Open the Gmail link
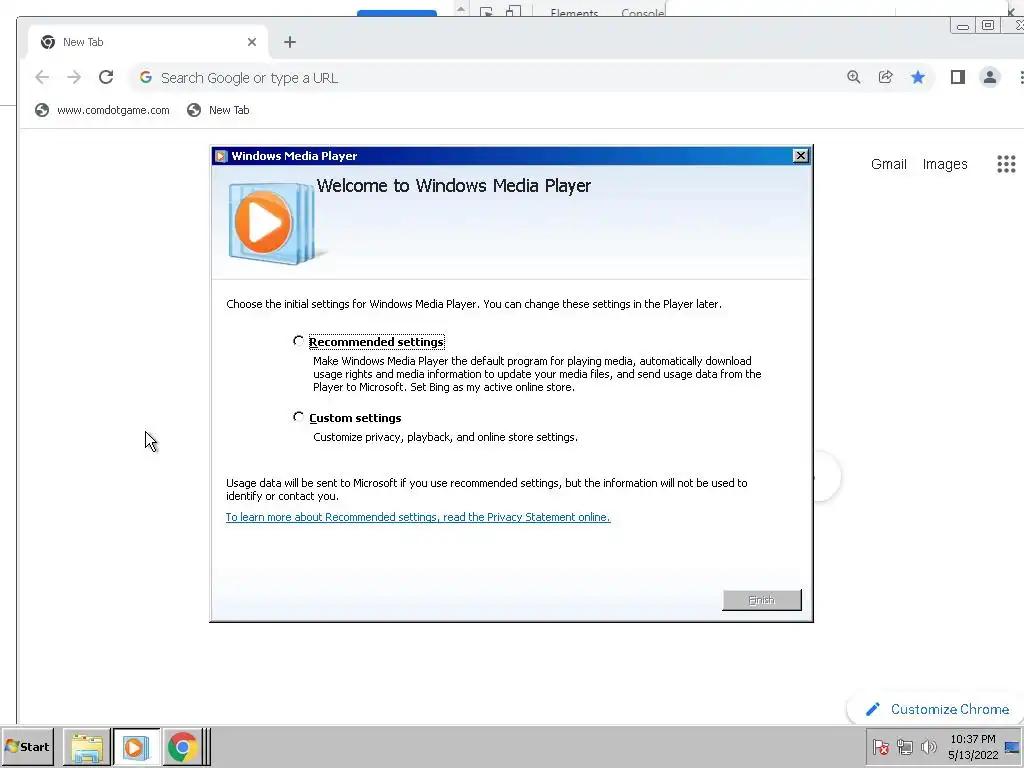1024x768 pixels. (888, 164)
